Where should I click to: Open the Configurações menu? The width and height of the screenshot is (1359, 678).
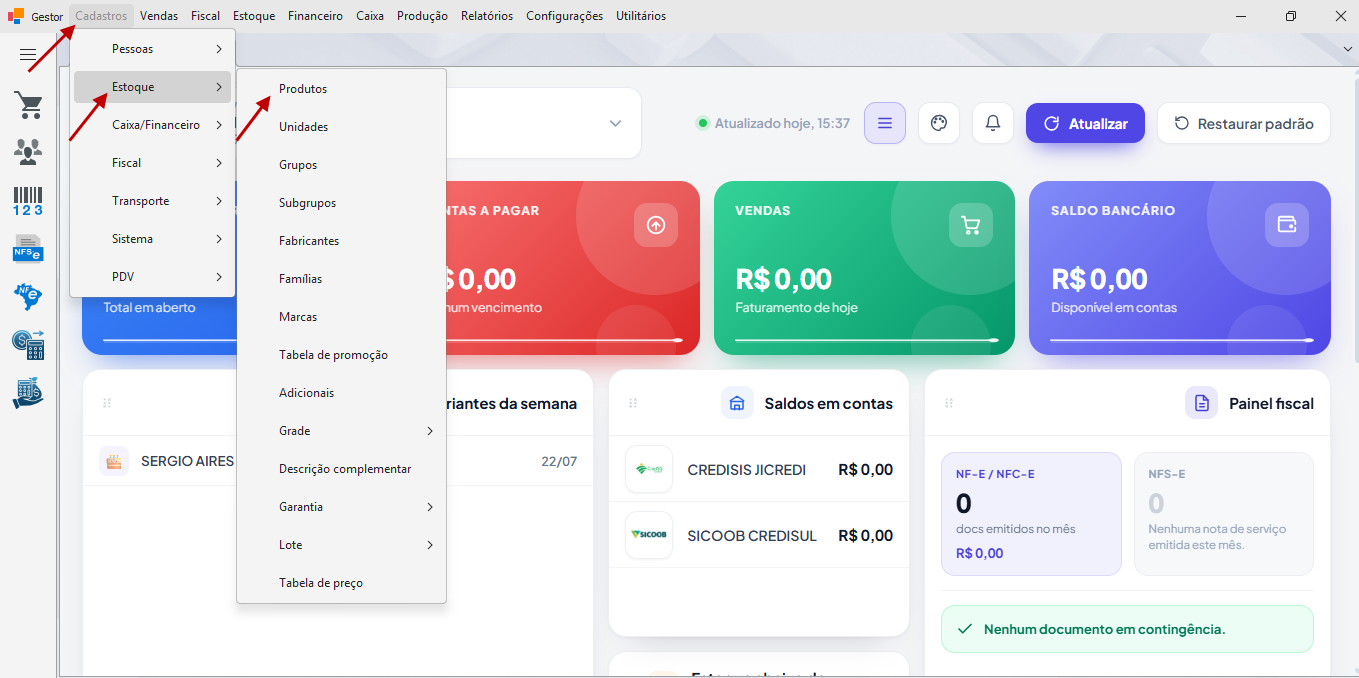pos(564,16)
